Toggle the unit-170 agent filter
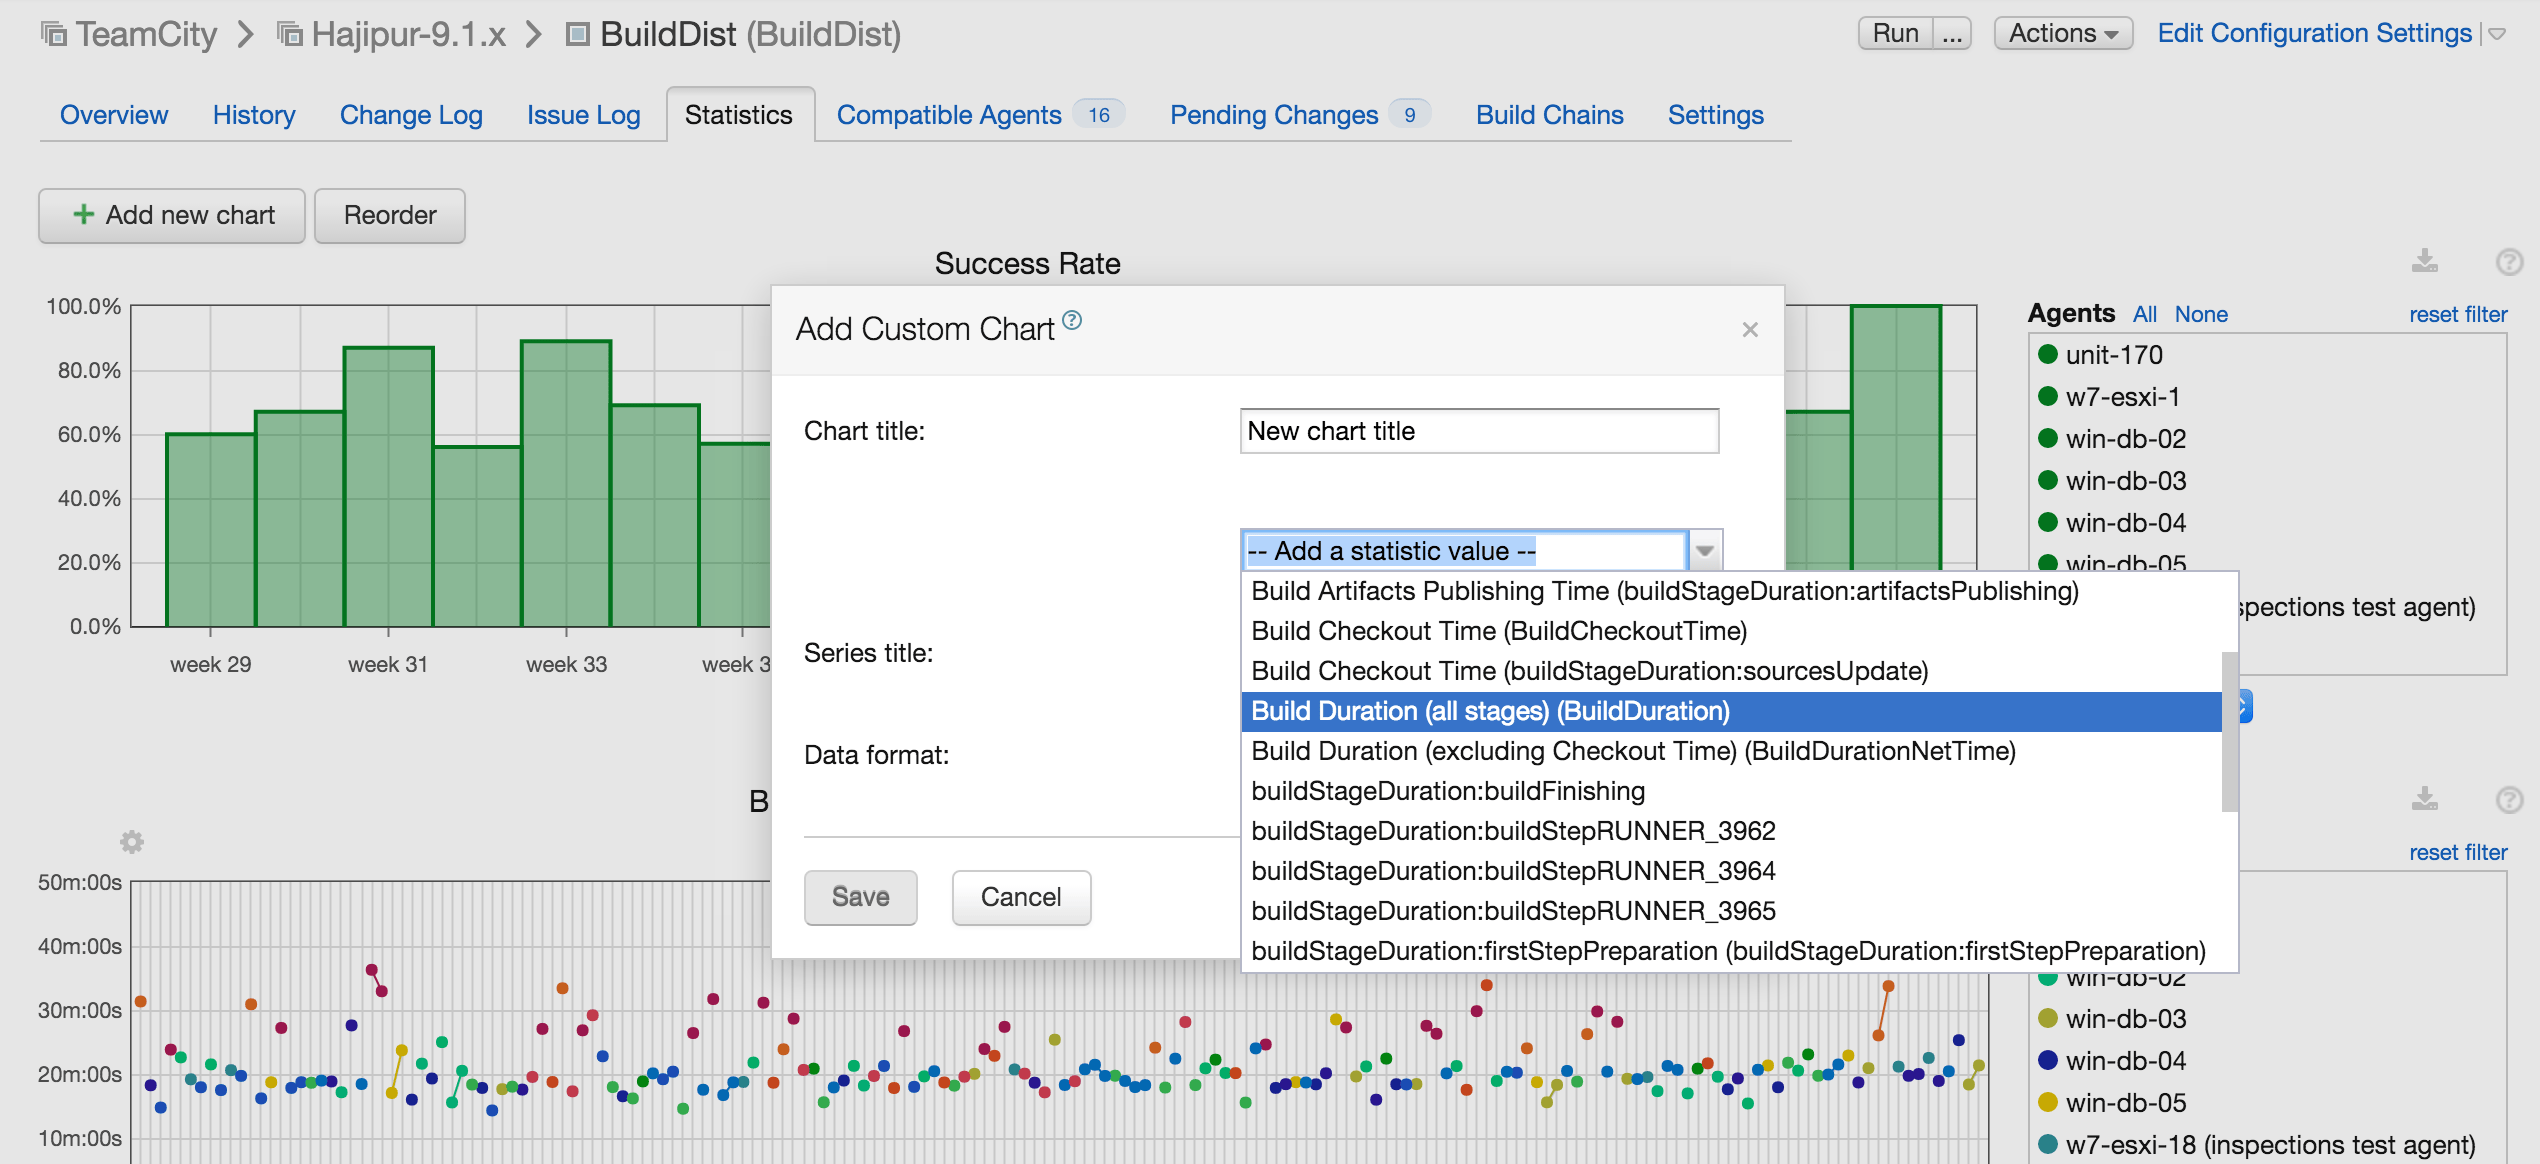This screenshot has height=1164, width=2540. pos(2113,355)
